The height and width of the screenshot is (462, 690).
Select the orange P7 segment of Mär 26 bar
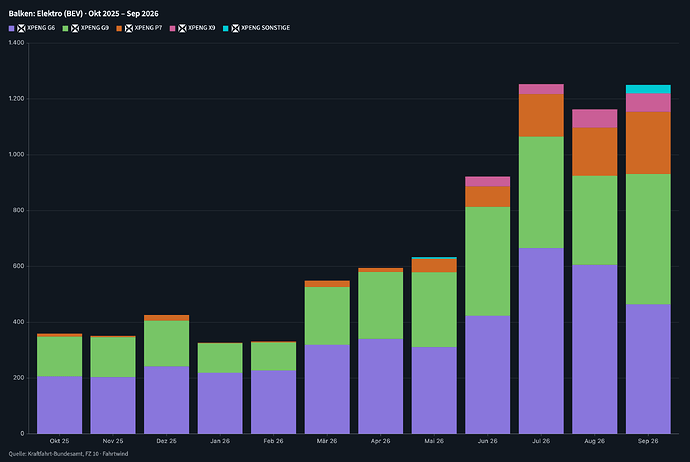pos(327,284)
